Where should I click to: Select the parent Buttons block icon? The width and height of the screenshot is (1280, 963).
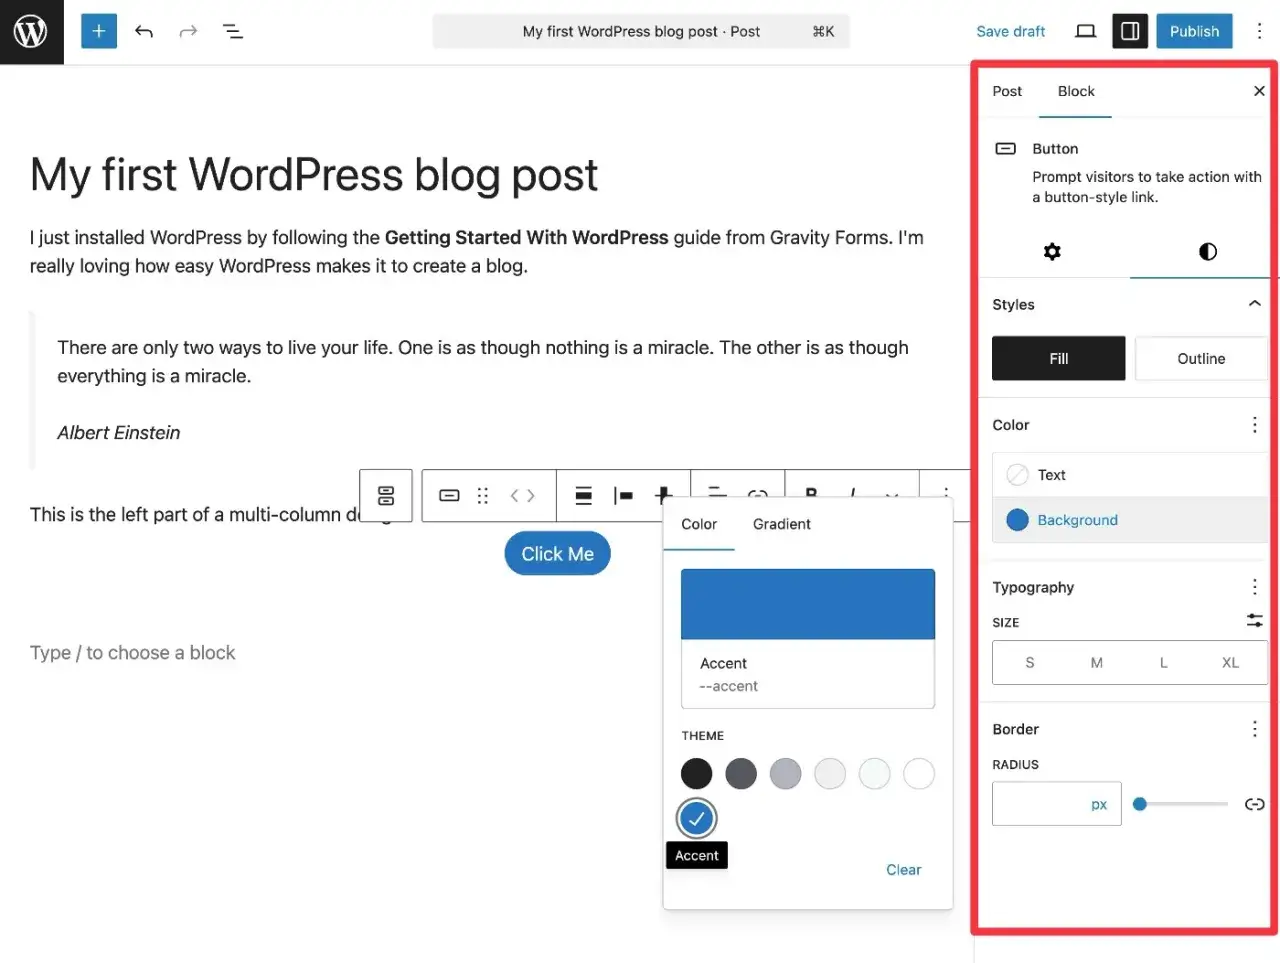[x=386, y=495]
